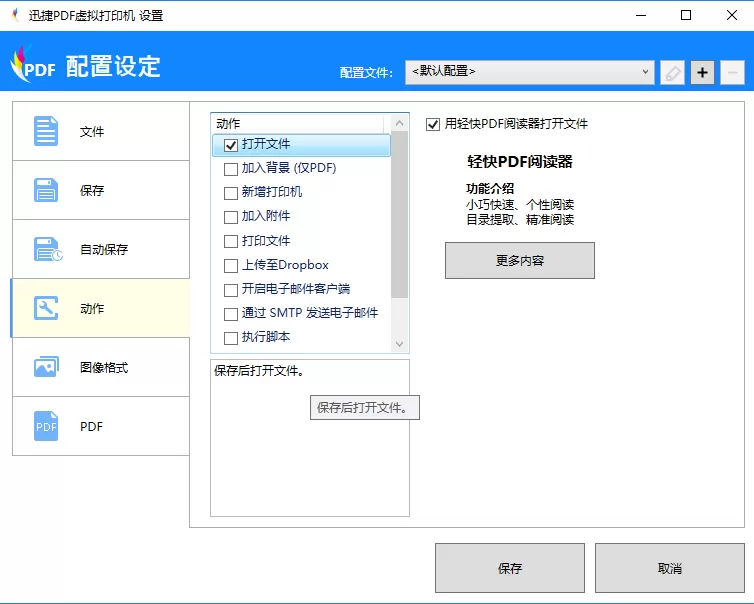Remove profile with the minus icon

732,73
